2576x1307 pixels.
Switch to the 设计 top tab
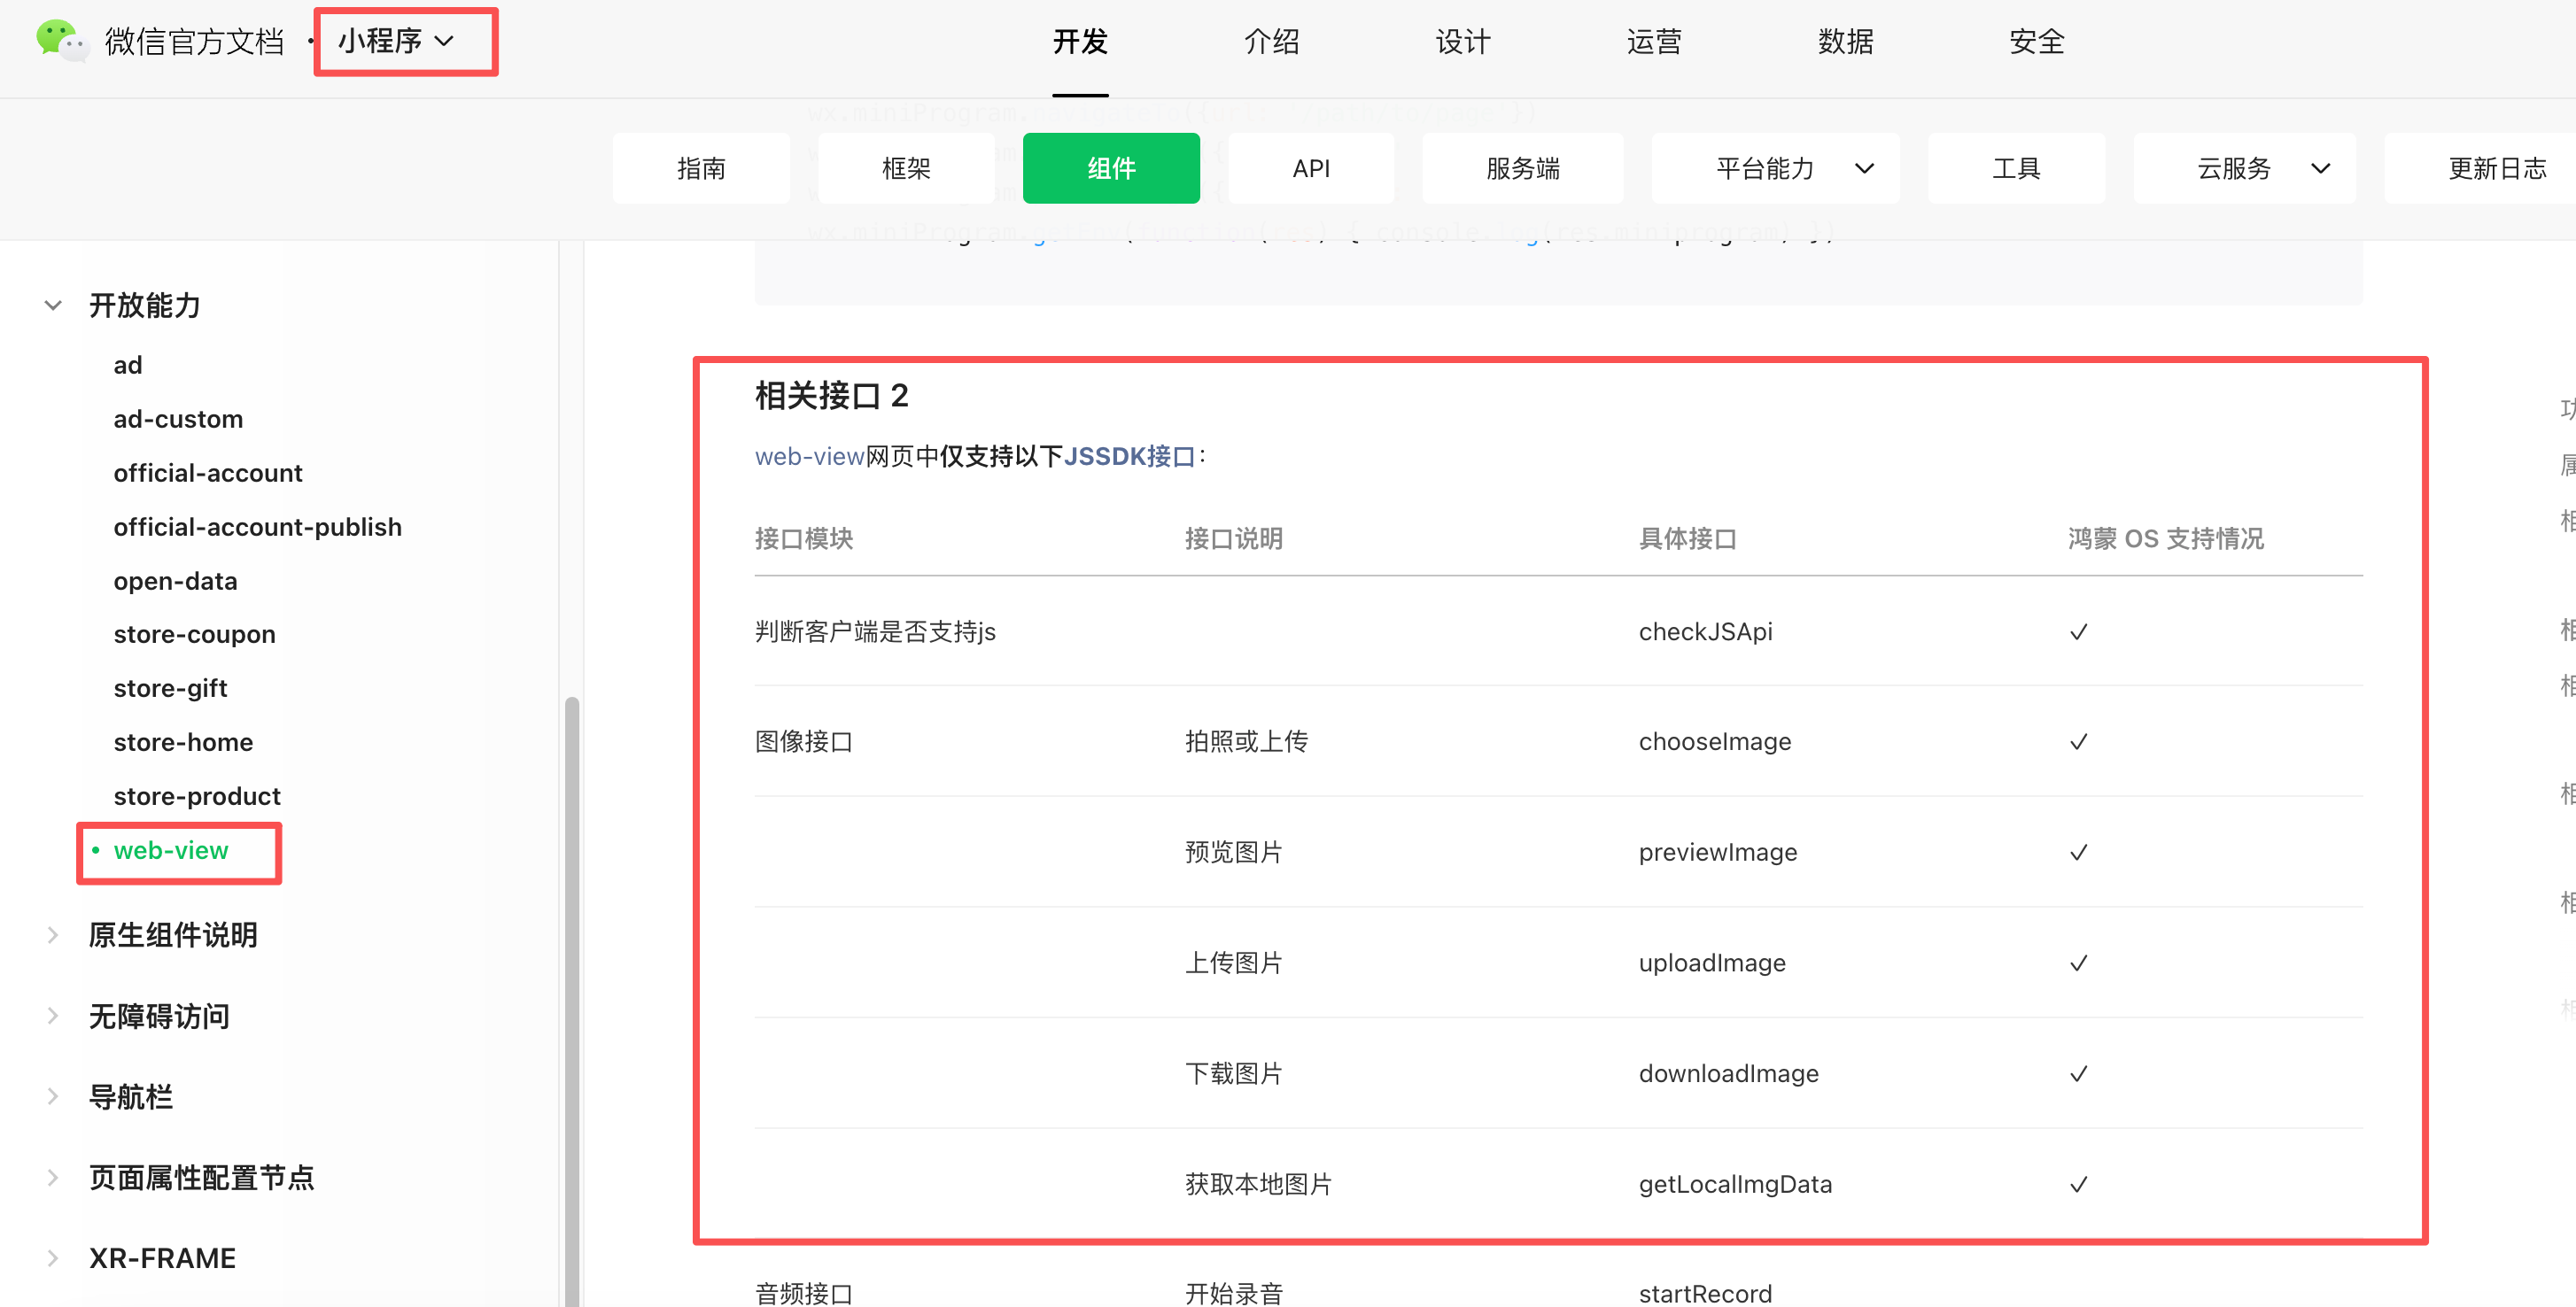click(1462, 41)
